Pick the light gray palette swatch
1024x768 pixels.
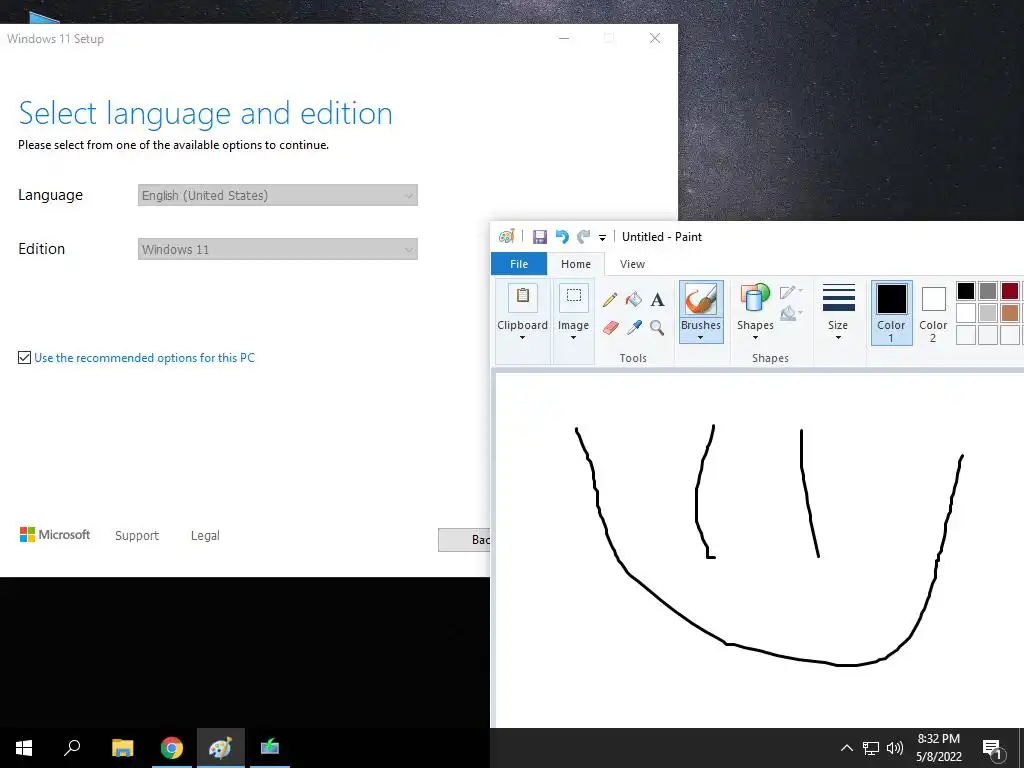pyautogui.click(x=988, y=313)
